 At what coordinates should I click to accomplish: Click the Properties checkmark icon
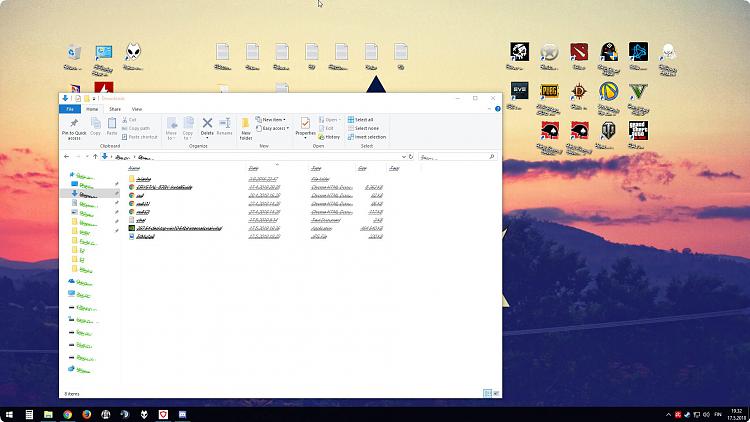click(x=305, y=123)
